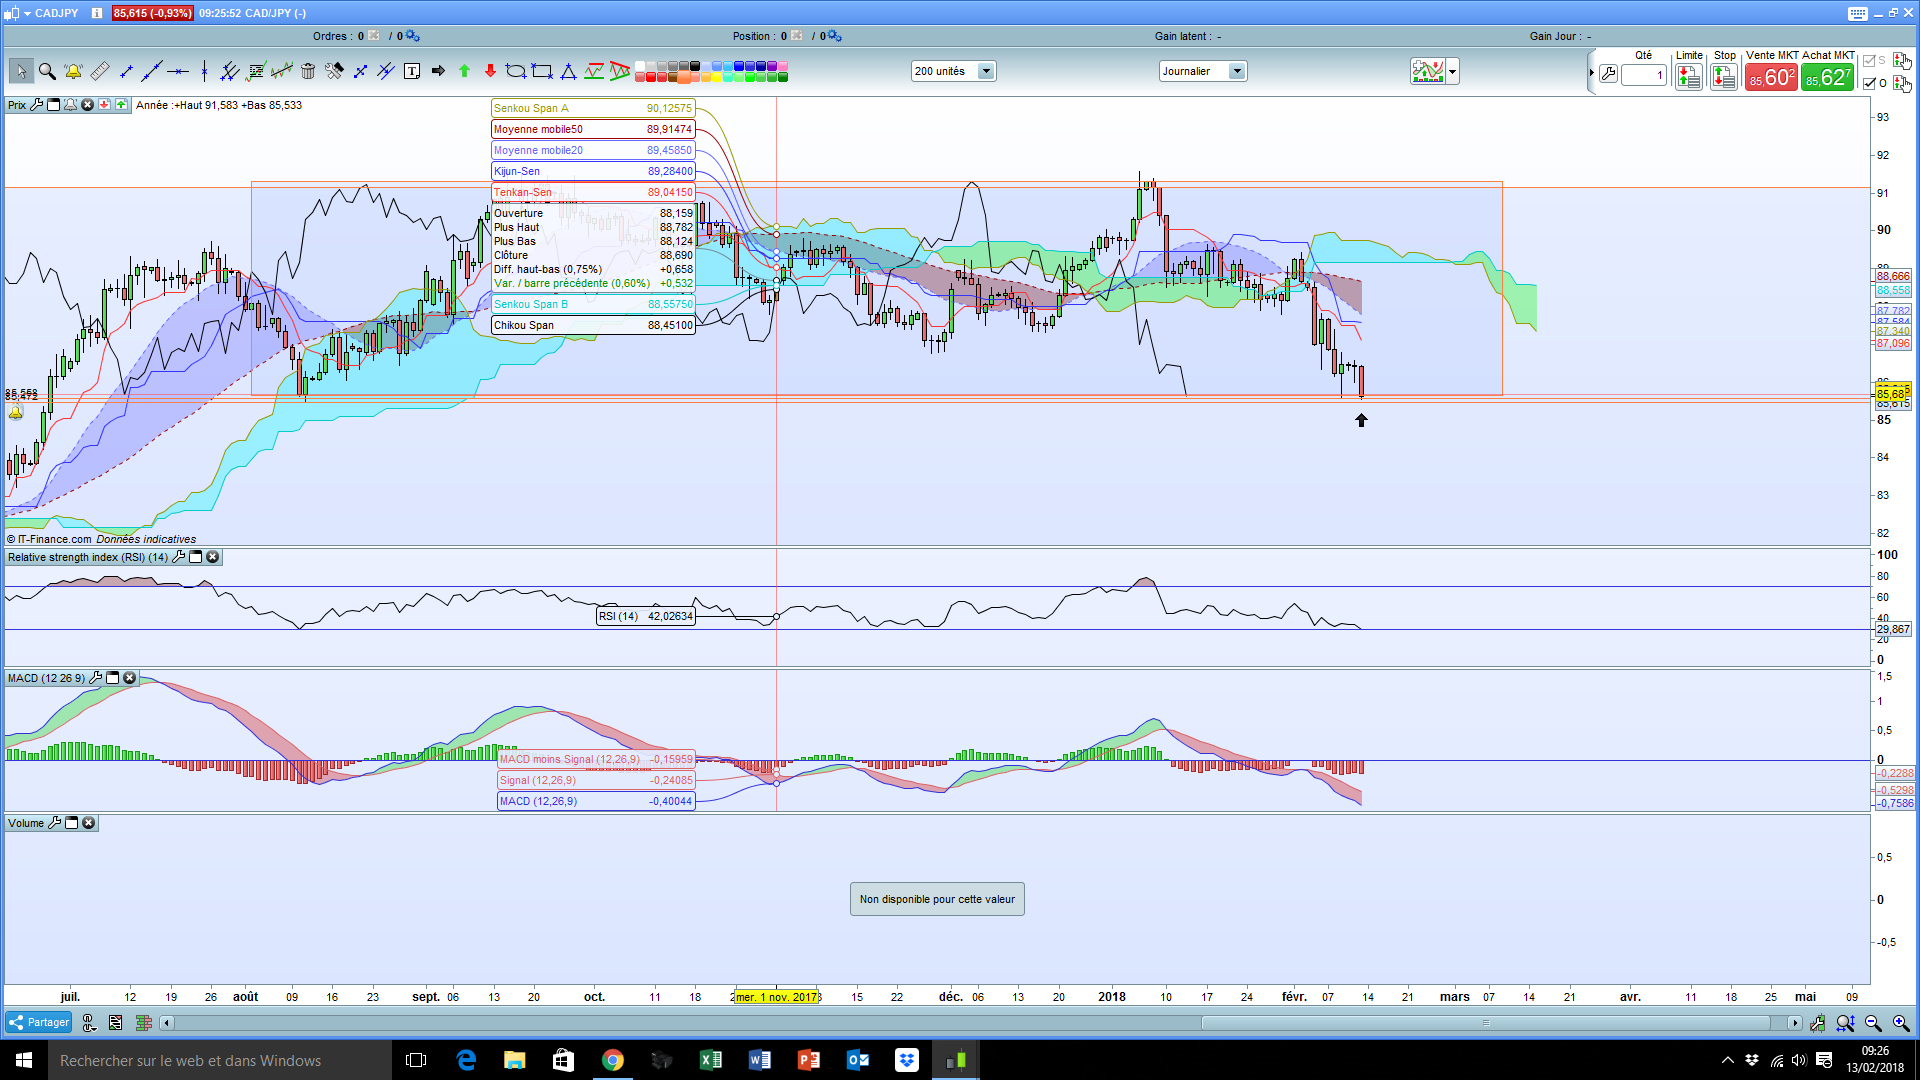
Task: Open Windows Start menu
Action: [24, 1060]
